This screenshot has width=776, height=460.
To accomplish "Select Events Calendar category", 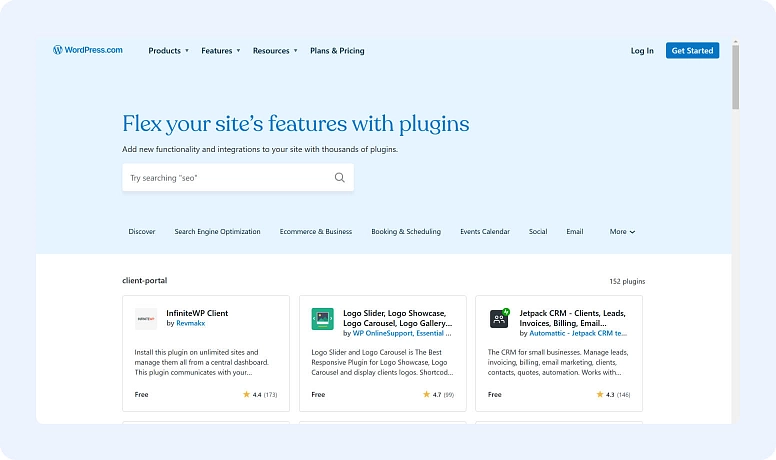I will coord(485,231).
